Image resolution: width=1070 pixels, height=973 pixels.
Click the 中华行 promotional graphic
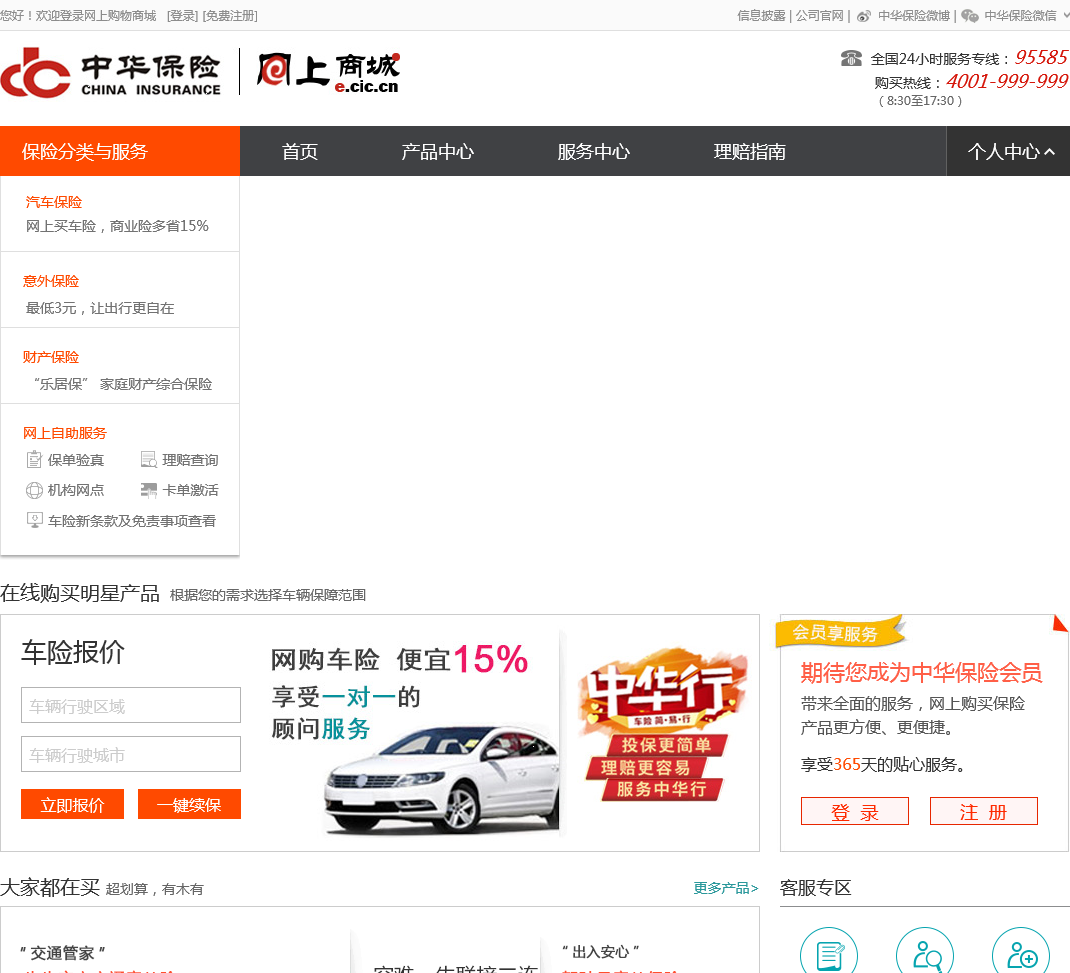pos(661,725)
